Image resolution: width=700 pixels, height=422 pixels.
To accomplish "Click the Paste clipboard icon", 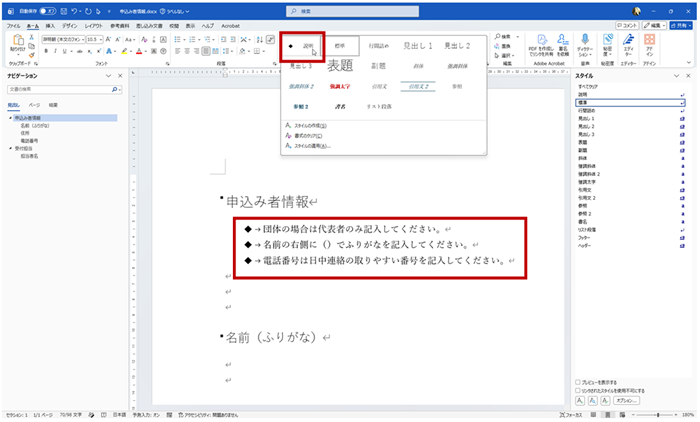I will [x=18, y=41].
